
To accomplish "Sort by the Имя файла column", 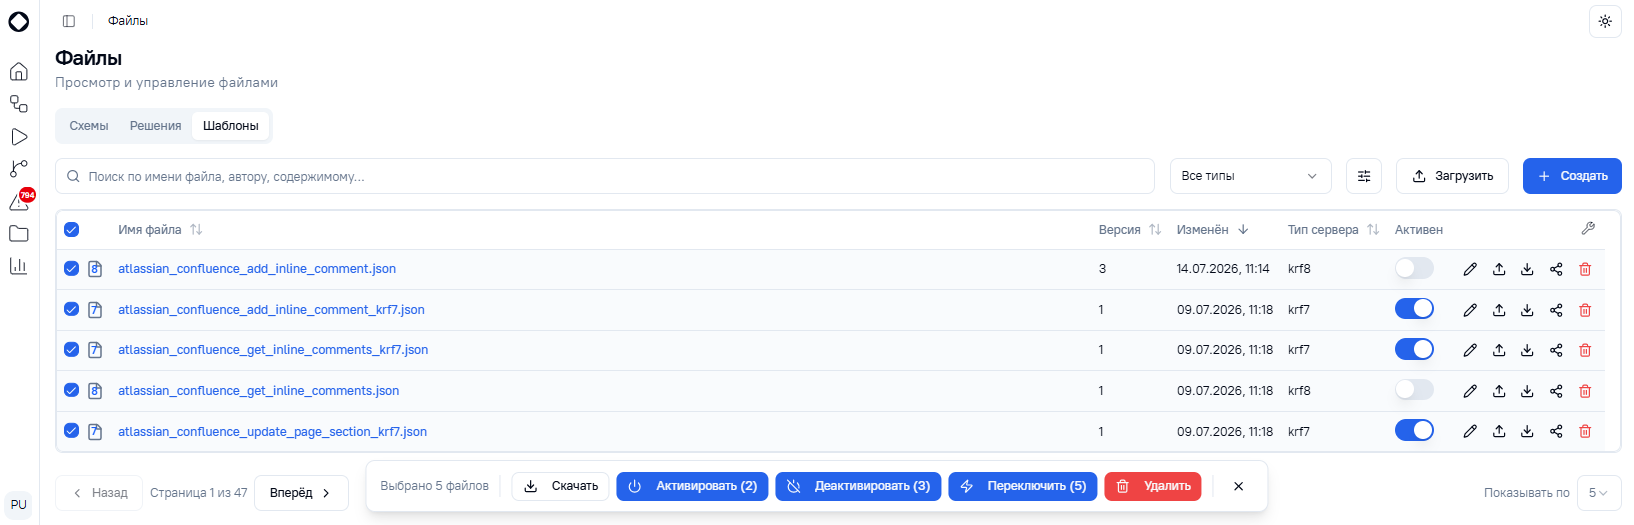I will click(160, 230).
